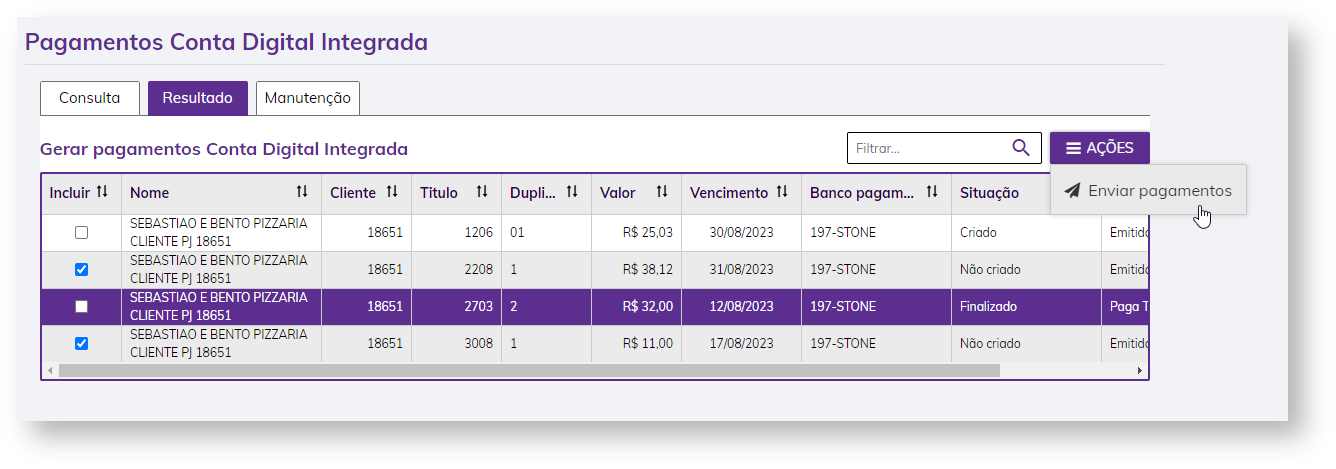Sort by Nome column arrows icon

pos(302,192)
